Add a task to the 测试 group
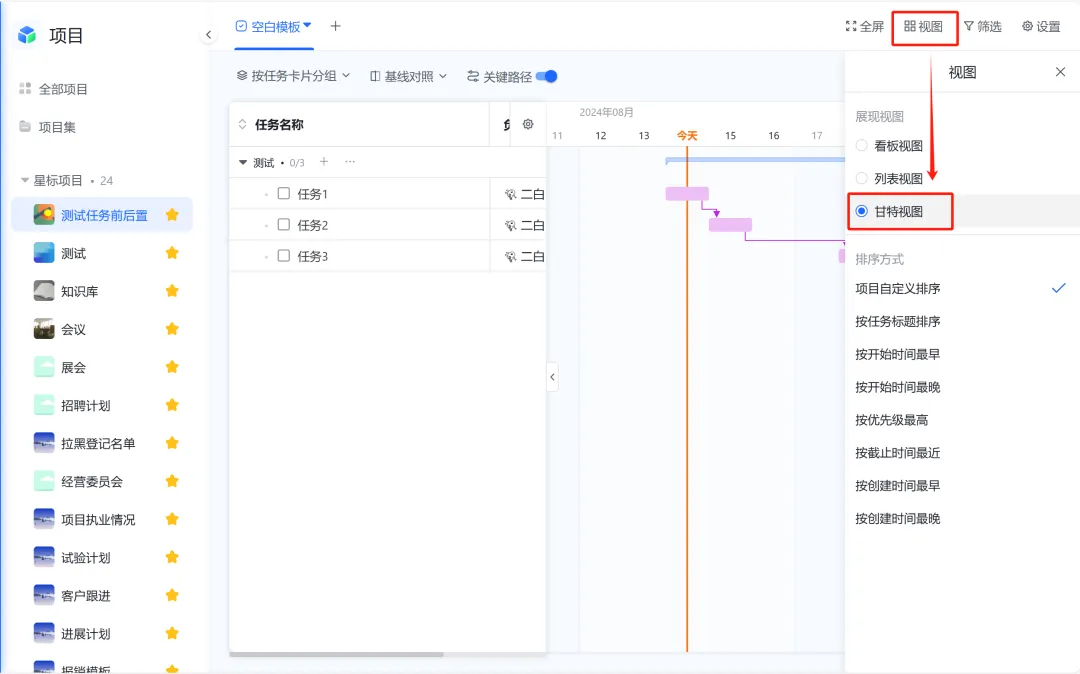The height and width of the screenshot is (674, 1080). click(324, 162)
